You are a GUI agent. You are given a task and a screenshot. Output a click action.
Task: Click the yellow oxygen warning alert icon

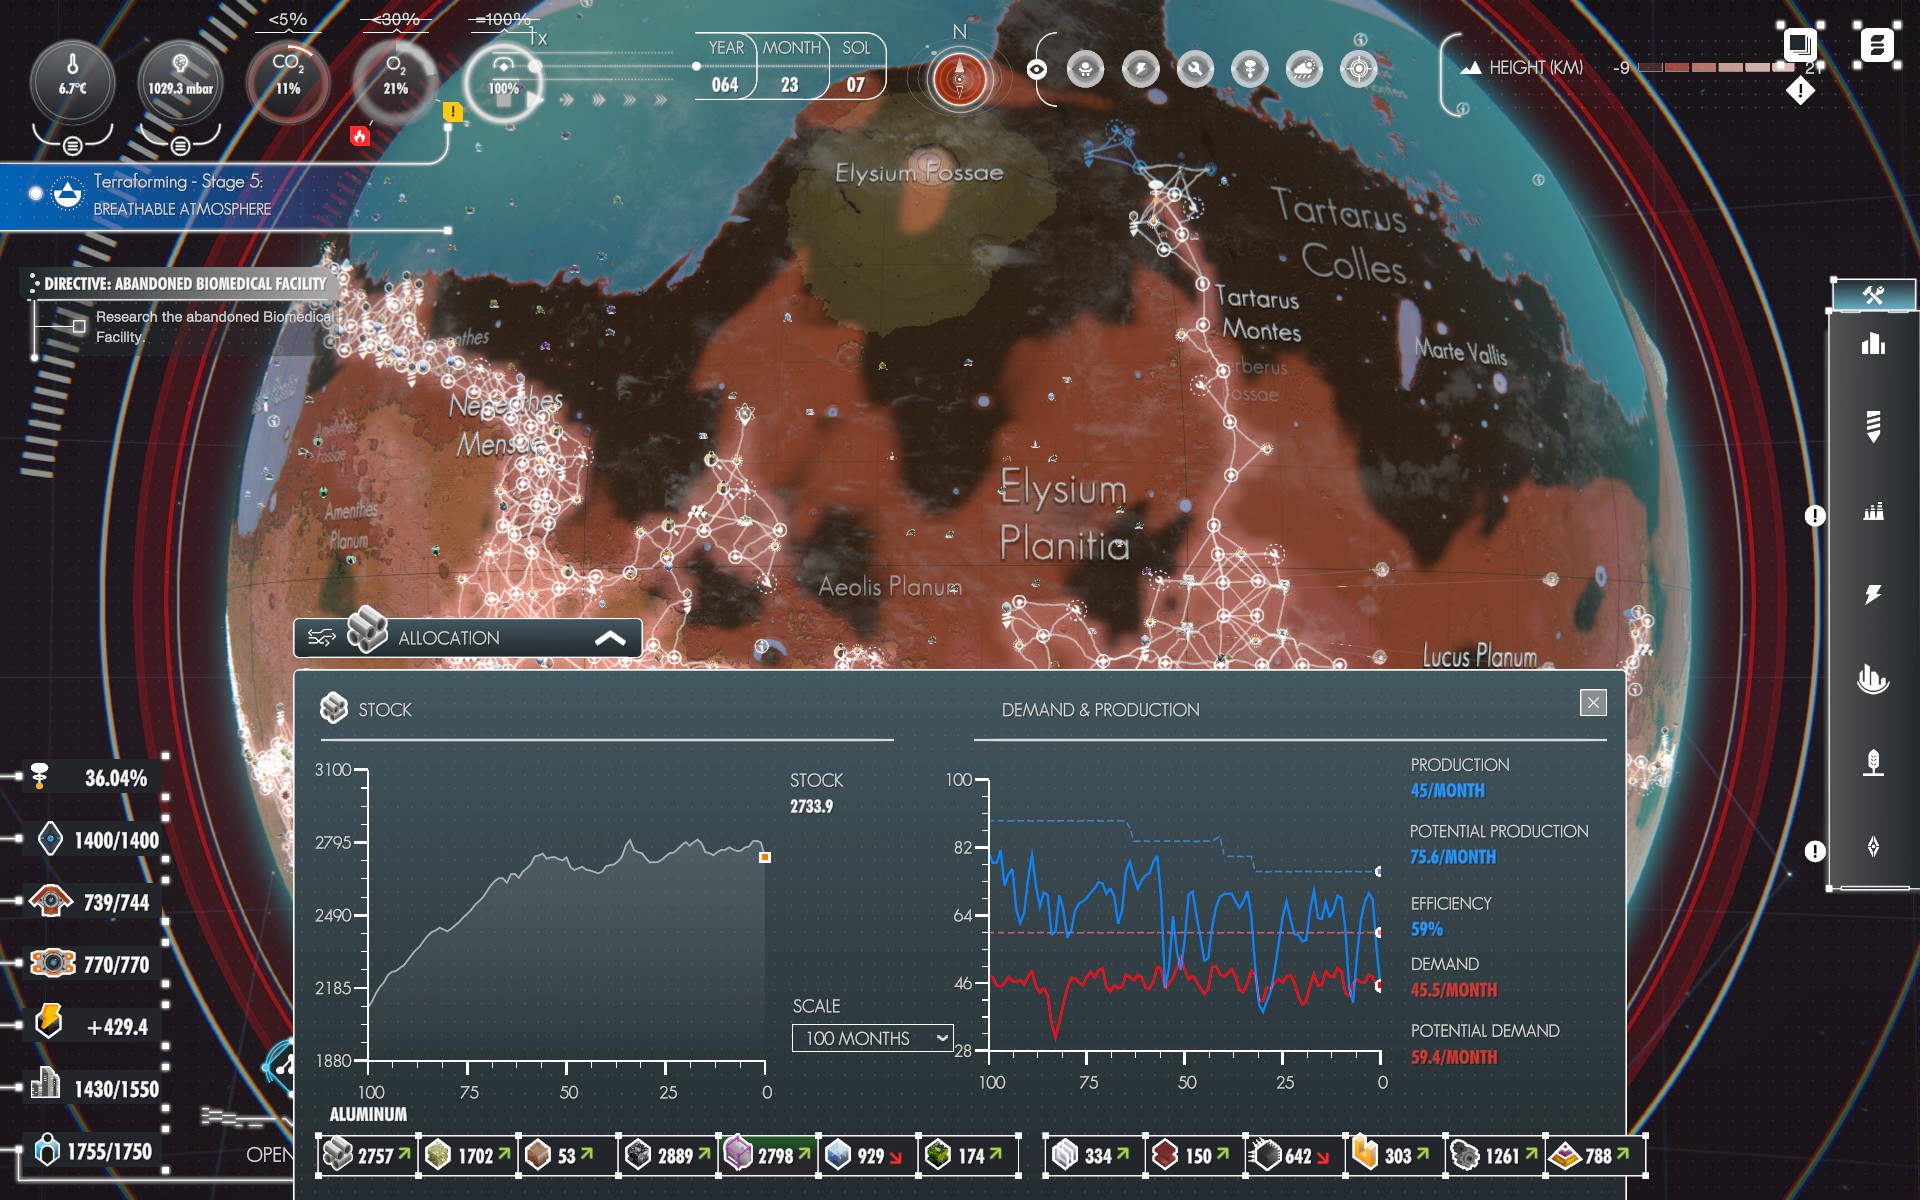point(453,112)
